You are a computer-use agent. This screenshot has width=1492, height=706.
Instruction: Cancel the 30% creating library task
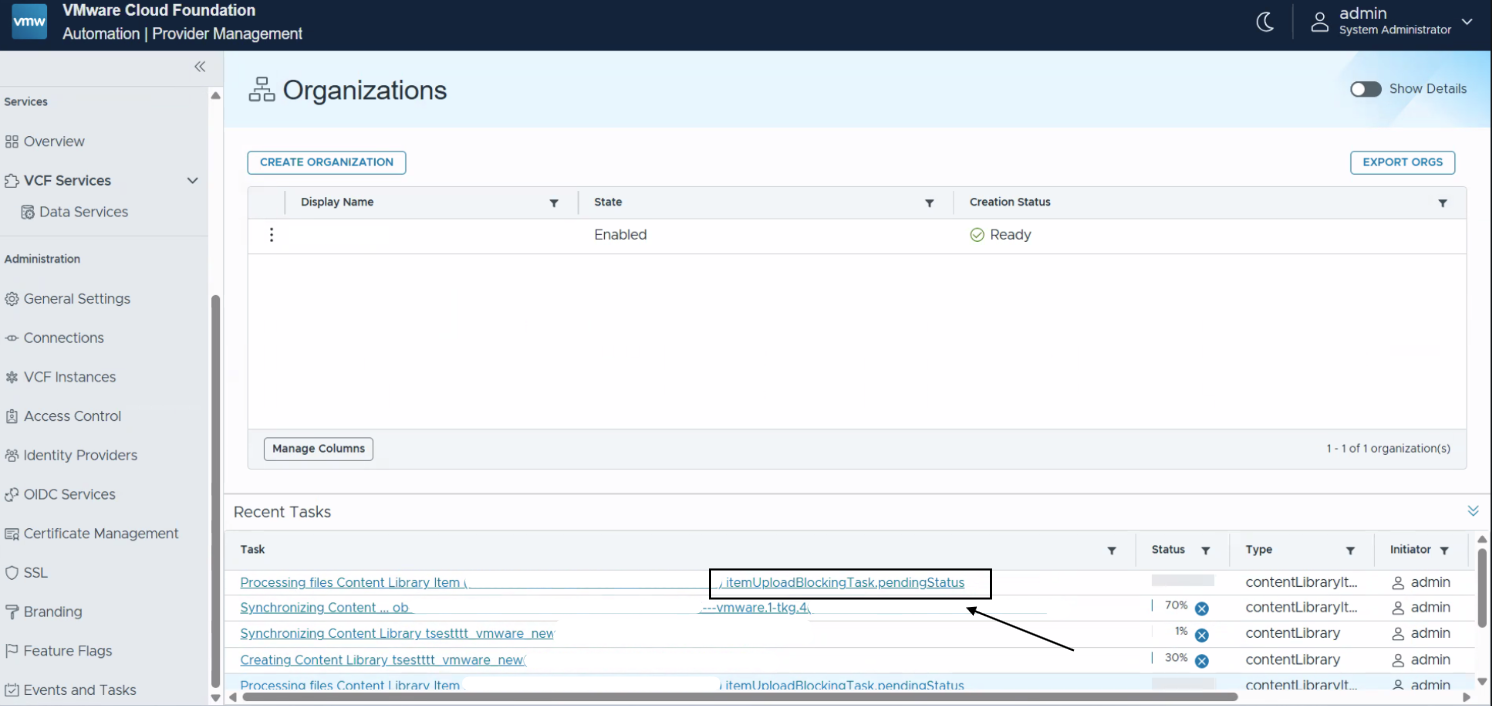pyautogui.click(x=1202, y=660)
